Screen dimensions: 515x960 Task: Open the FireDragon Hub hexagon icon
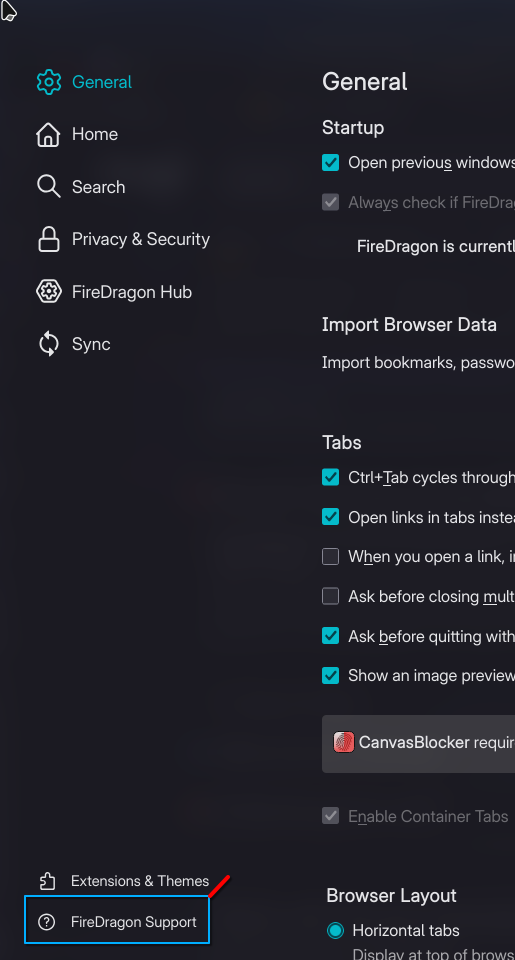point(48,292)
